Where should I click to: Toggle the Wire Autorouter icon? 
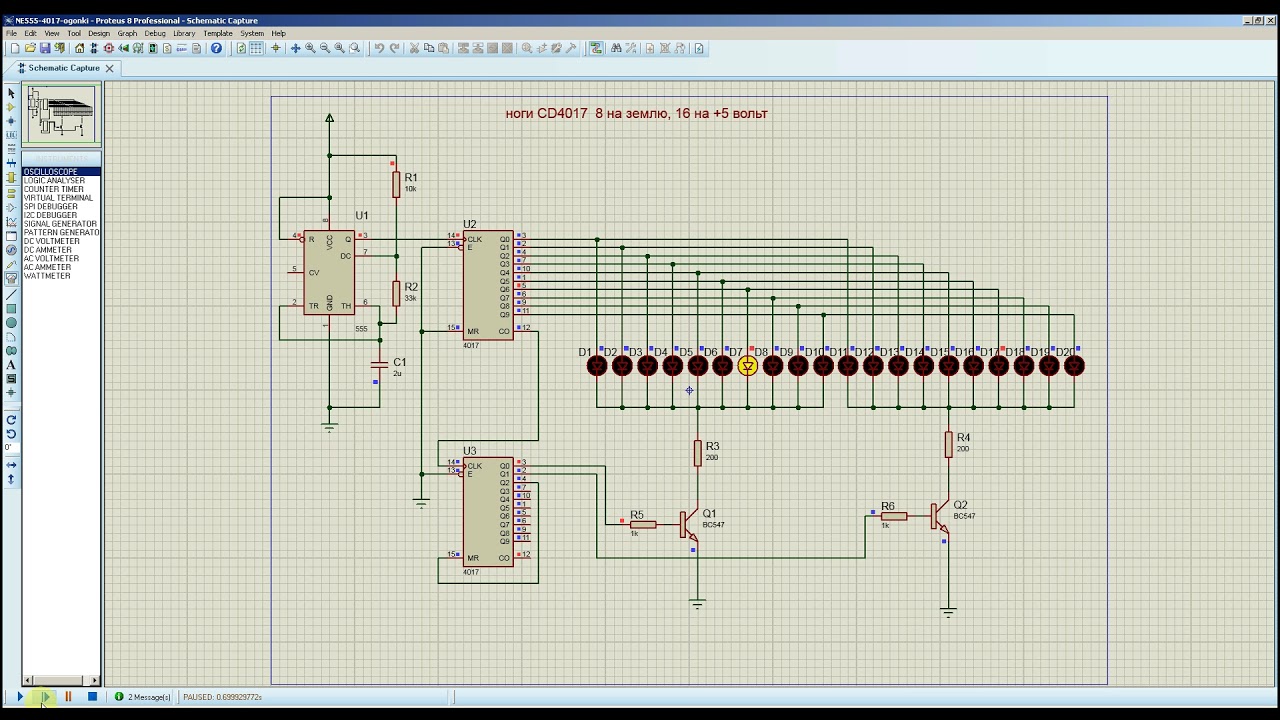pos(596,48)
